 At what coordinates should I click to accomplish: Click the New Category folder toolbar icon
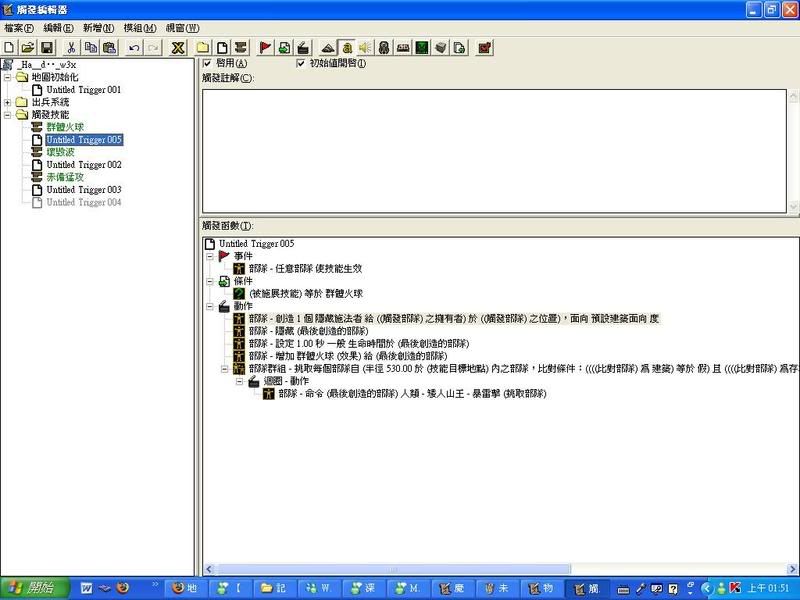(203, 47)
